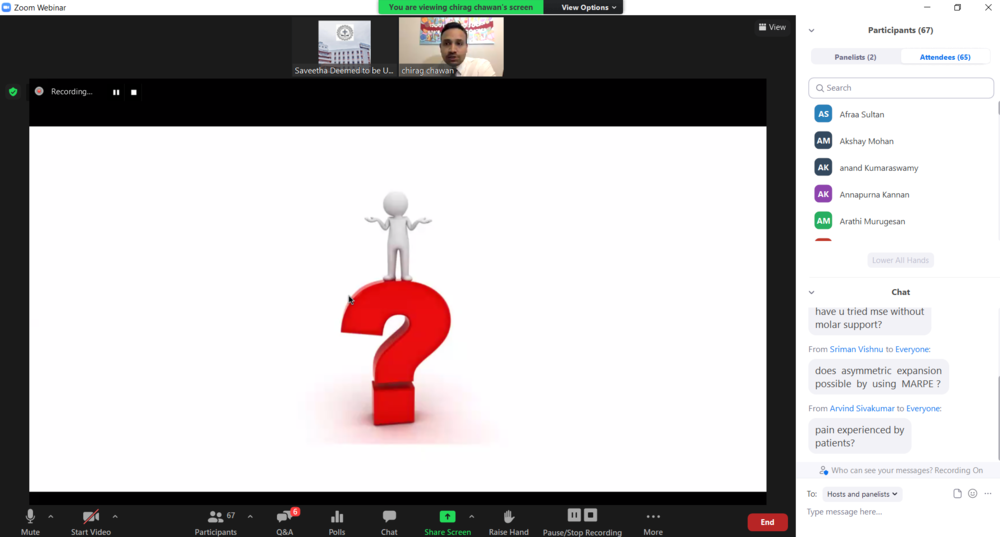This screenshot has width=1000, height=537.
Task: Click the Search participants field
Action: pos(901,88)
